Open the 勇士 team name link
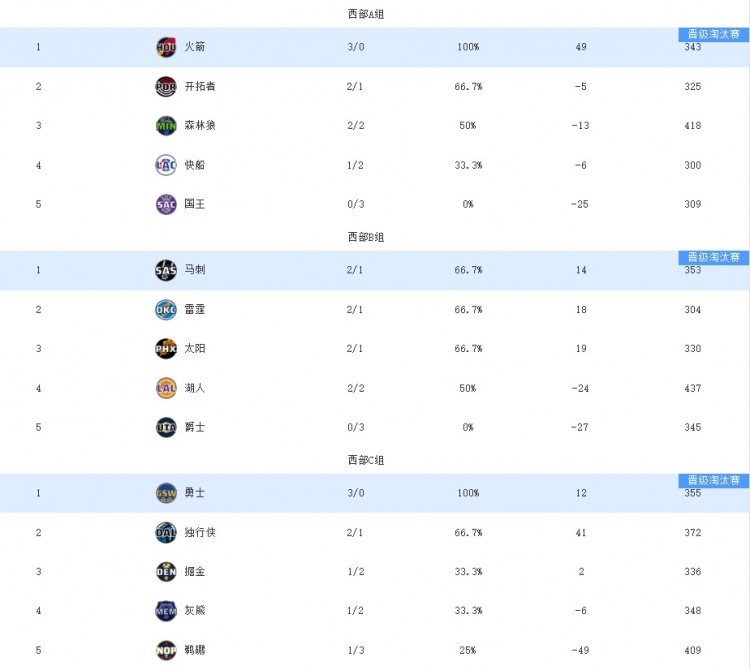Image resolution: width=750 pixels, height=670 pixels. coord(195,493)
